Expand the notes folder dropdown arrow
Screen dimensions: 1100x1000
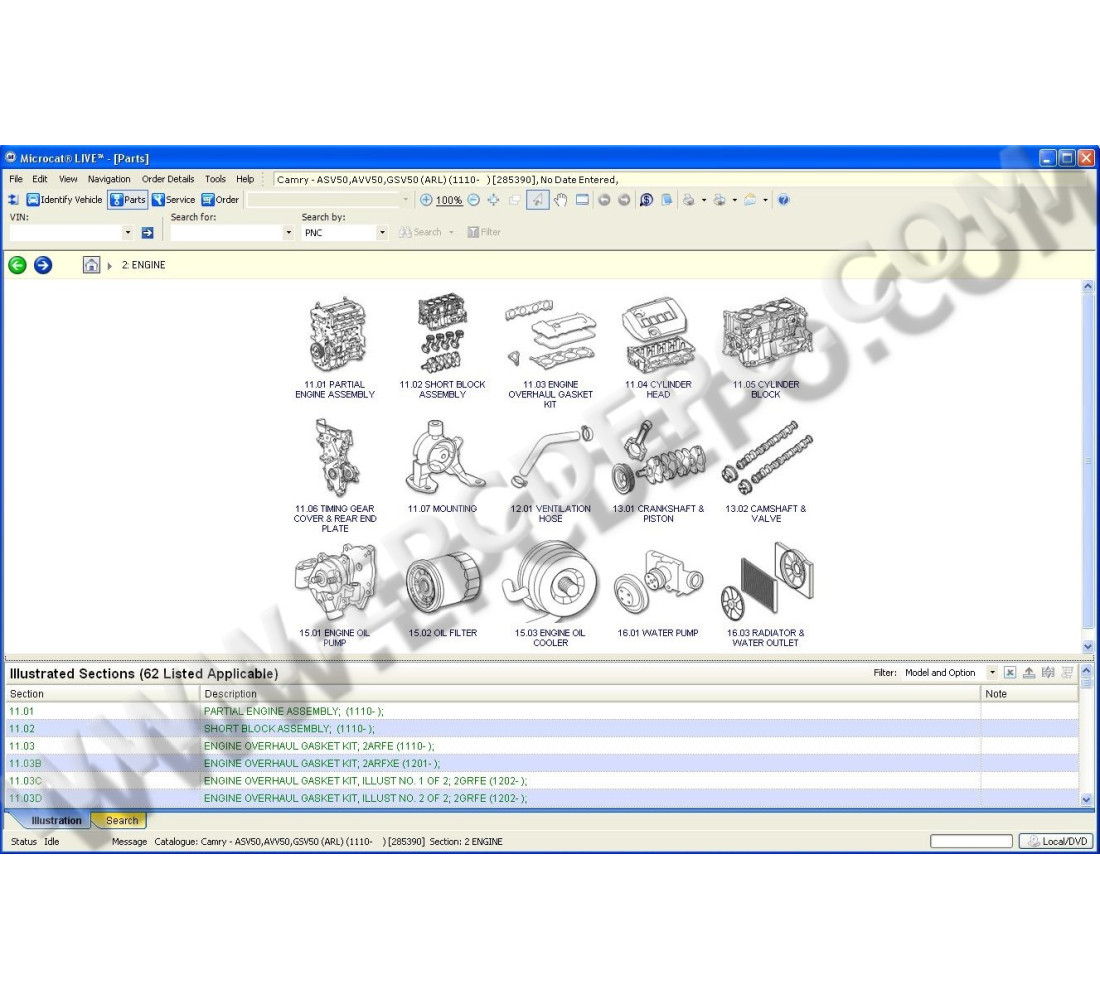(765, 200)
